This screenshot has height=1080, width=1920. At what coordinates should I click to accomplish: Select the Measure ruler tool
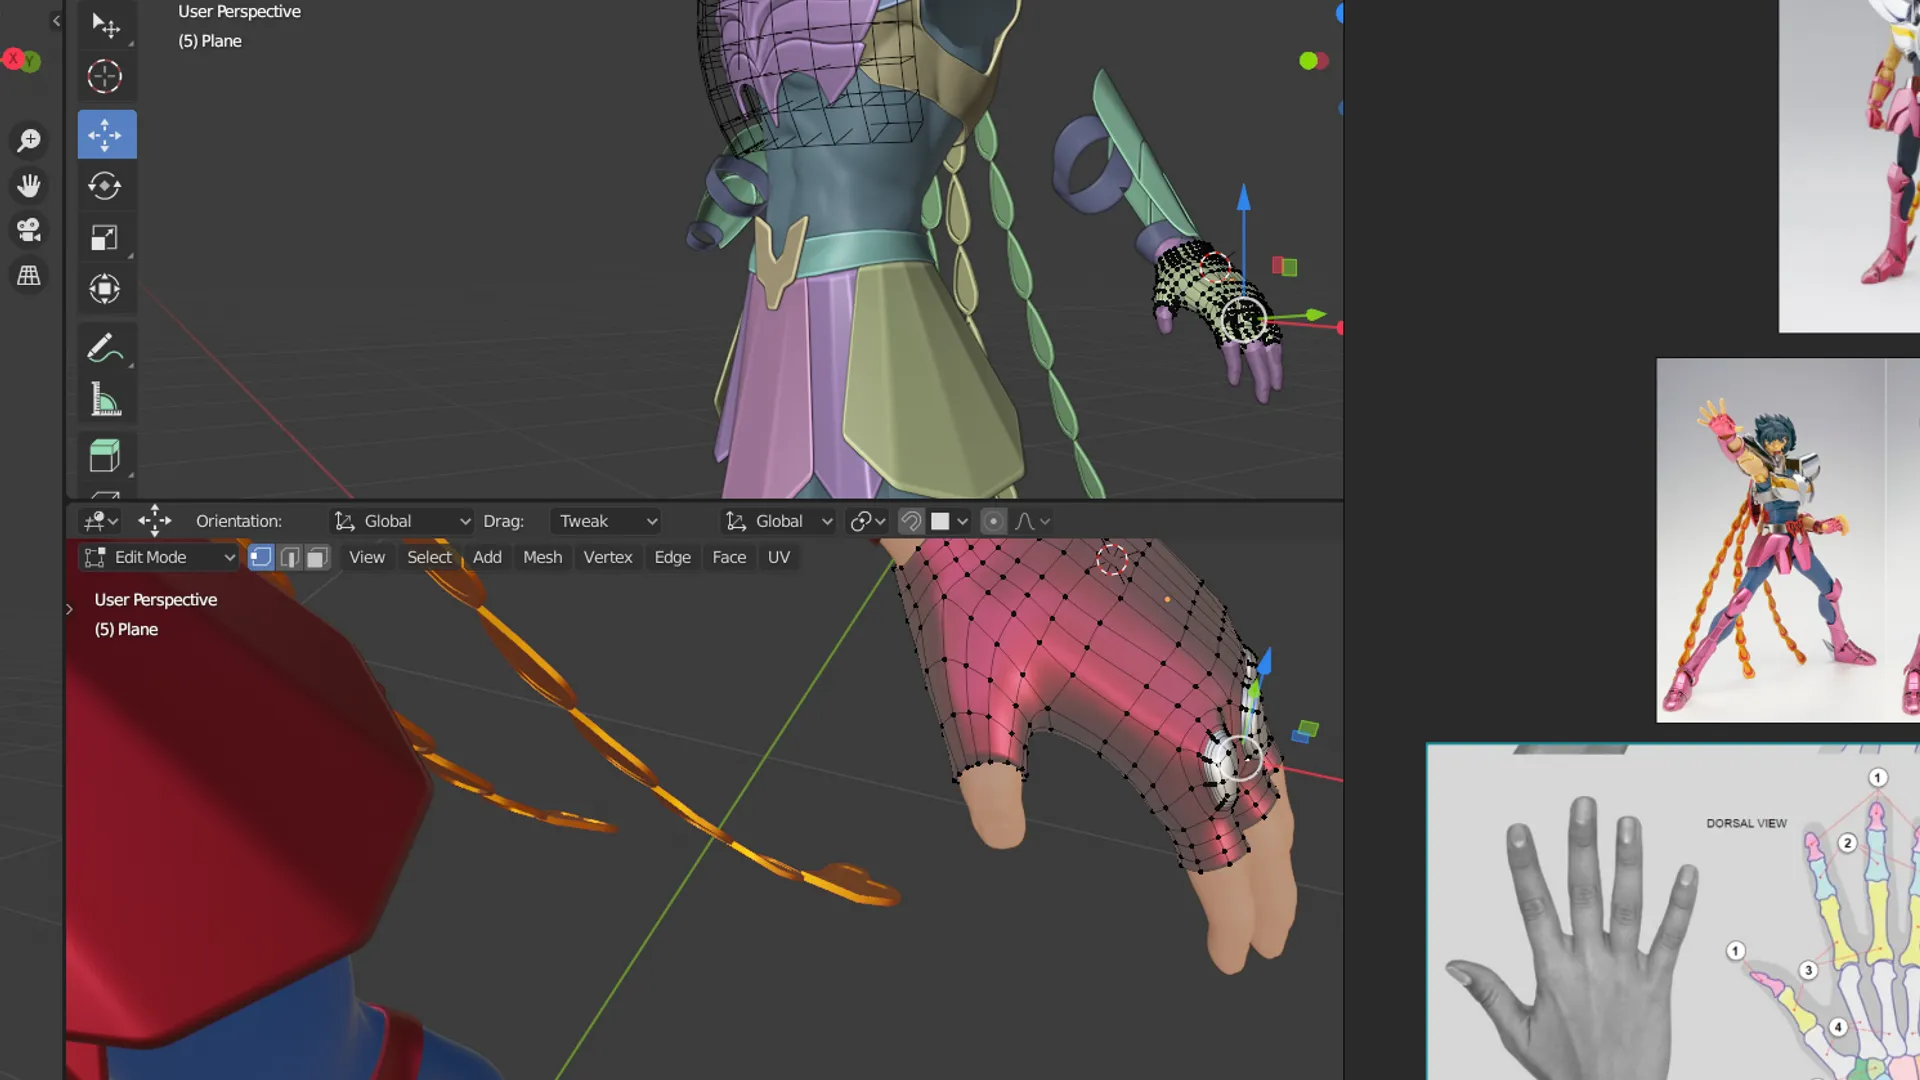105,400
